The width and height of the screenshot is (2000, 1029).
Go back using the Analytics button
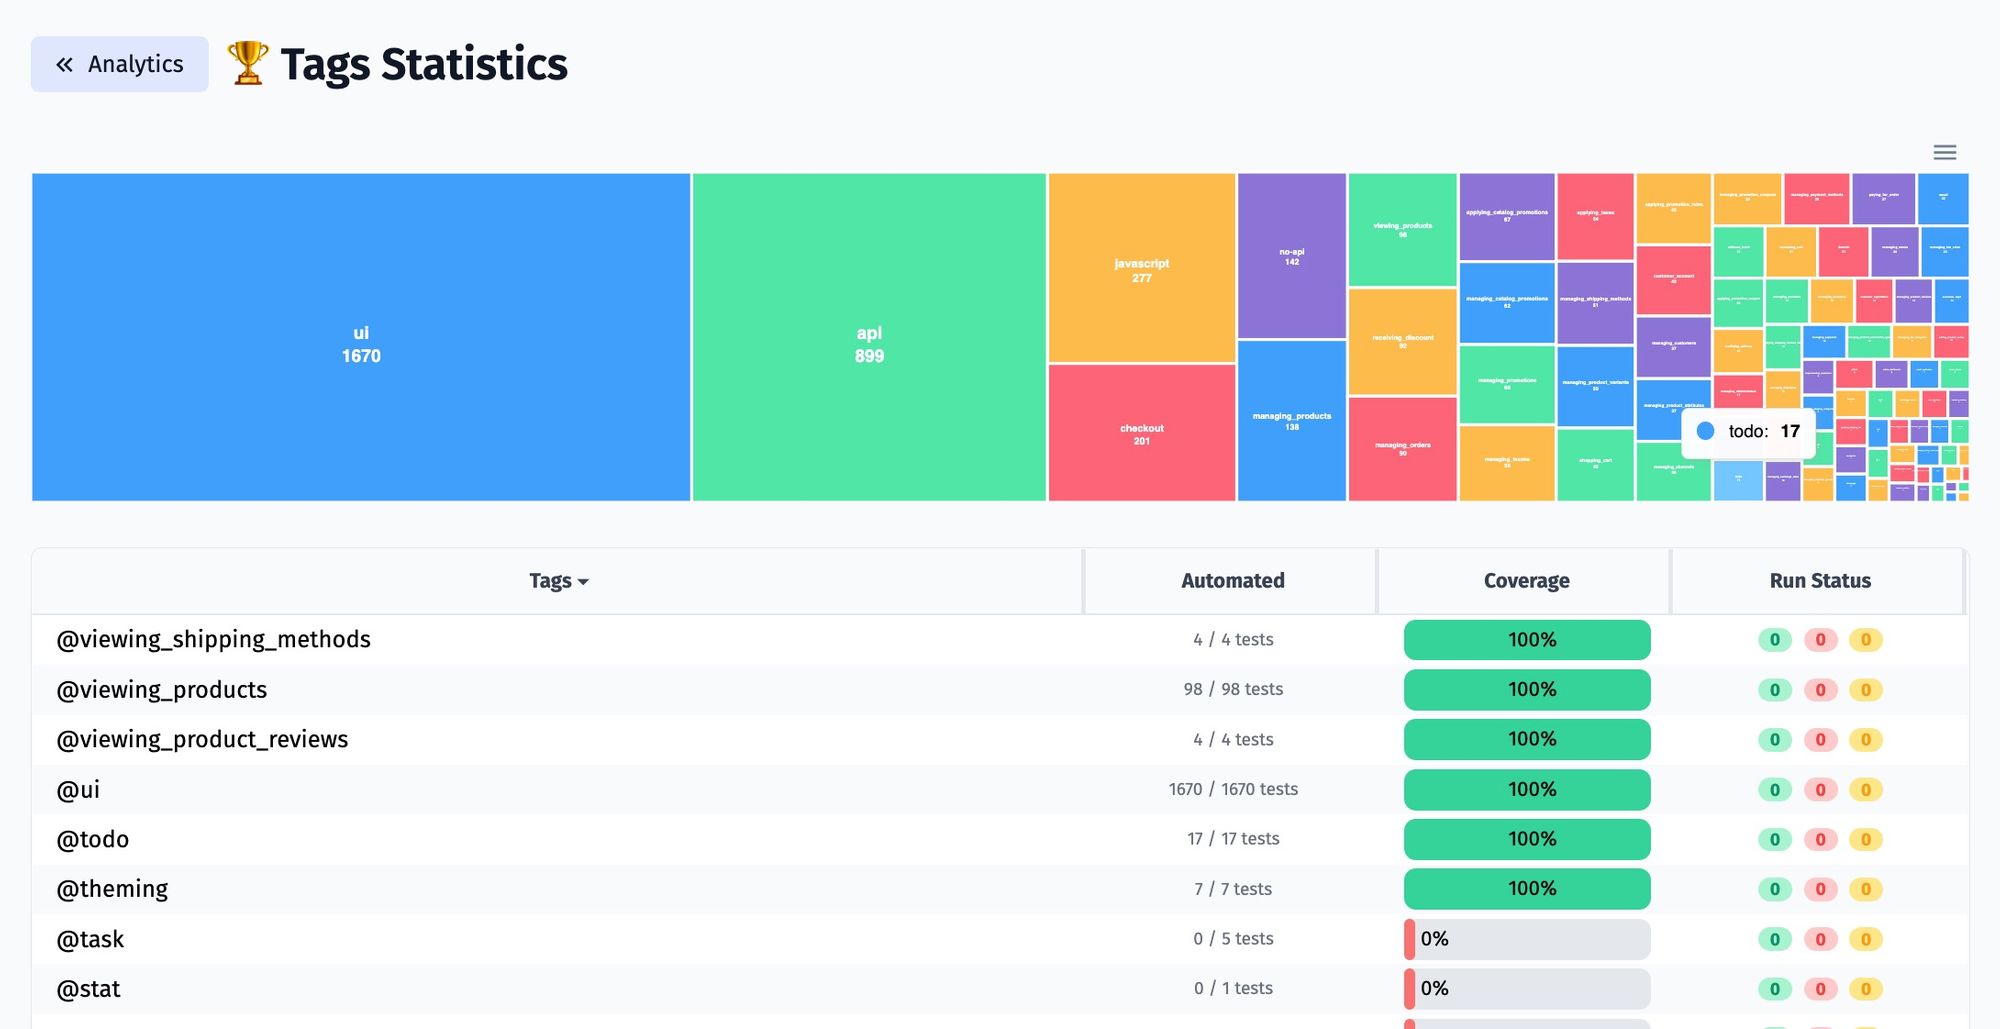[x=119, y=64]
